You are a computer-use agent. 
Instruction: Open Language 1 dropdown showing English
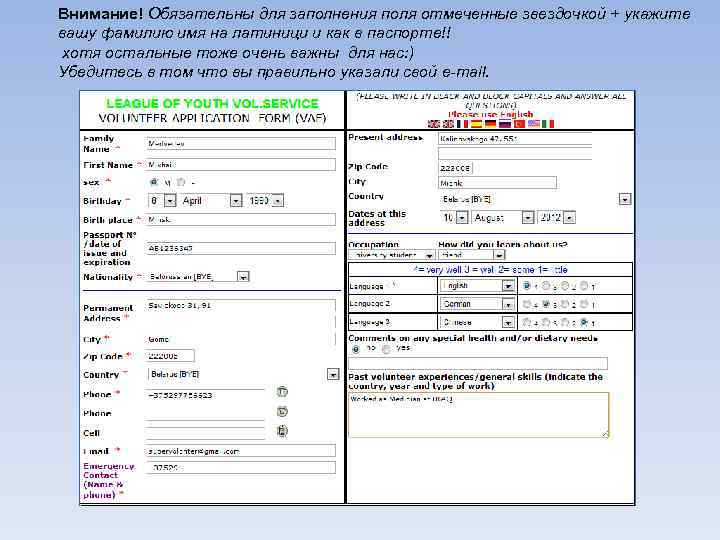507,286
